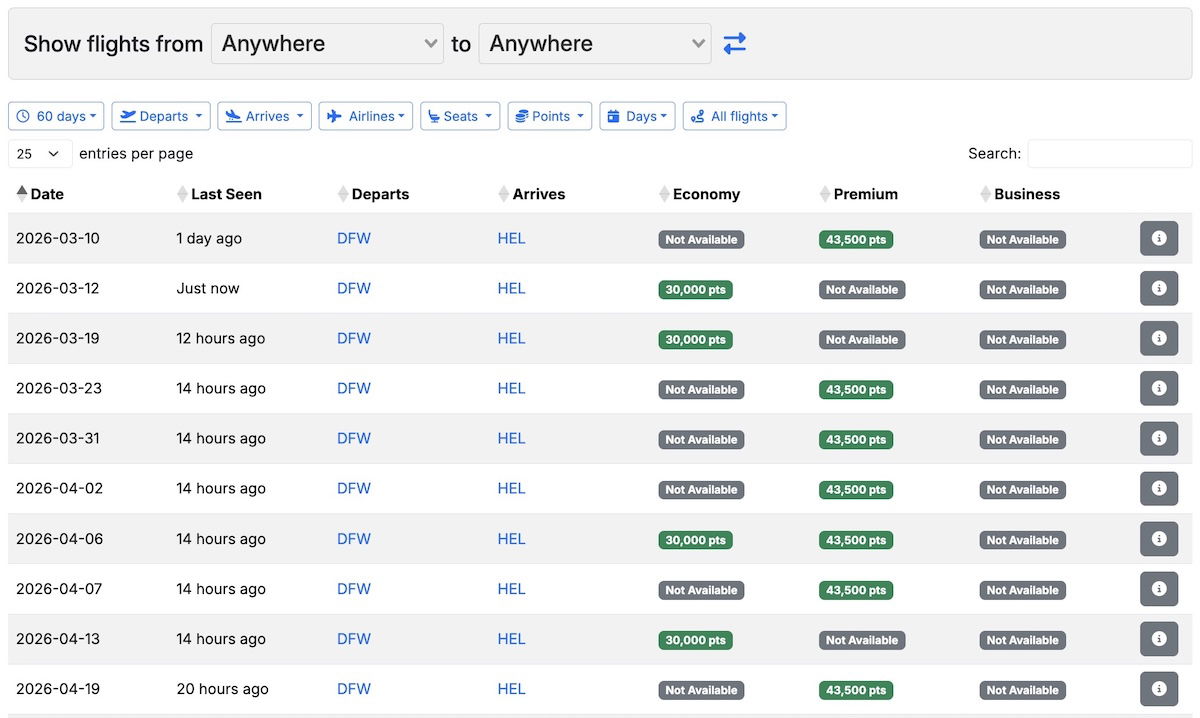
Task: Show details icon for the 2026-03-23 flight
Action: click(1159, 389)
